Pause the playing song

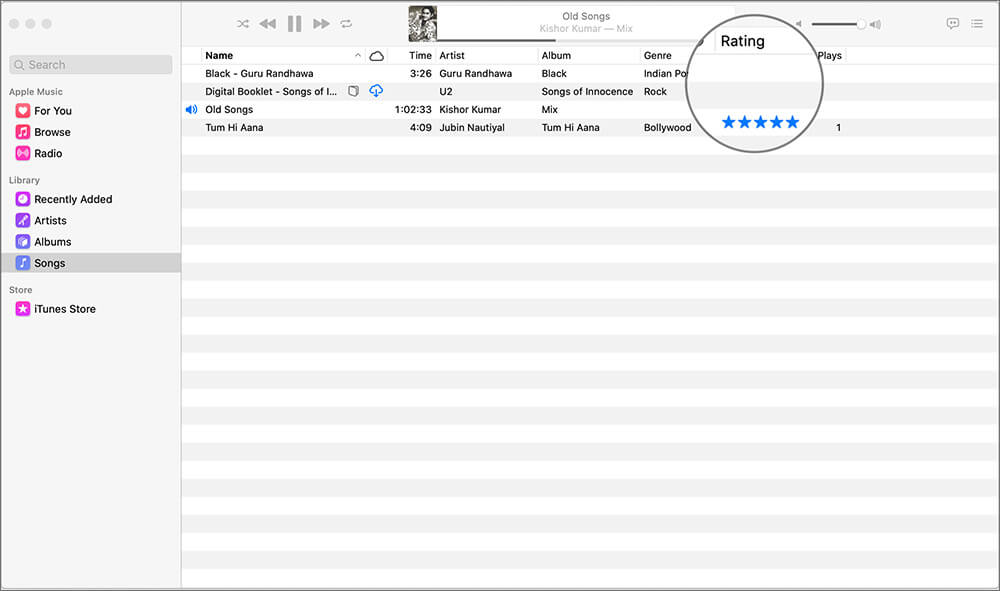294,24
